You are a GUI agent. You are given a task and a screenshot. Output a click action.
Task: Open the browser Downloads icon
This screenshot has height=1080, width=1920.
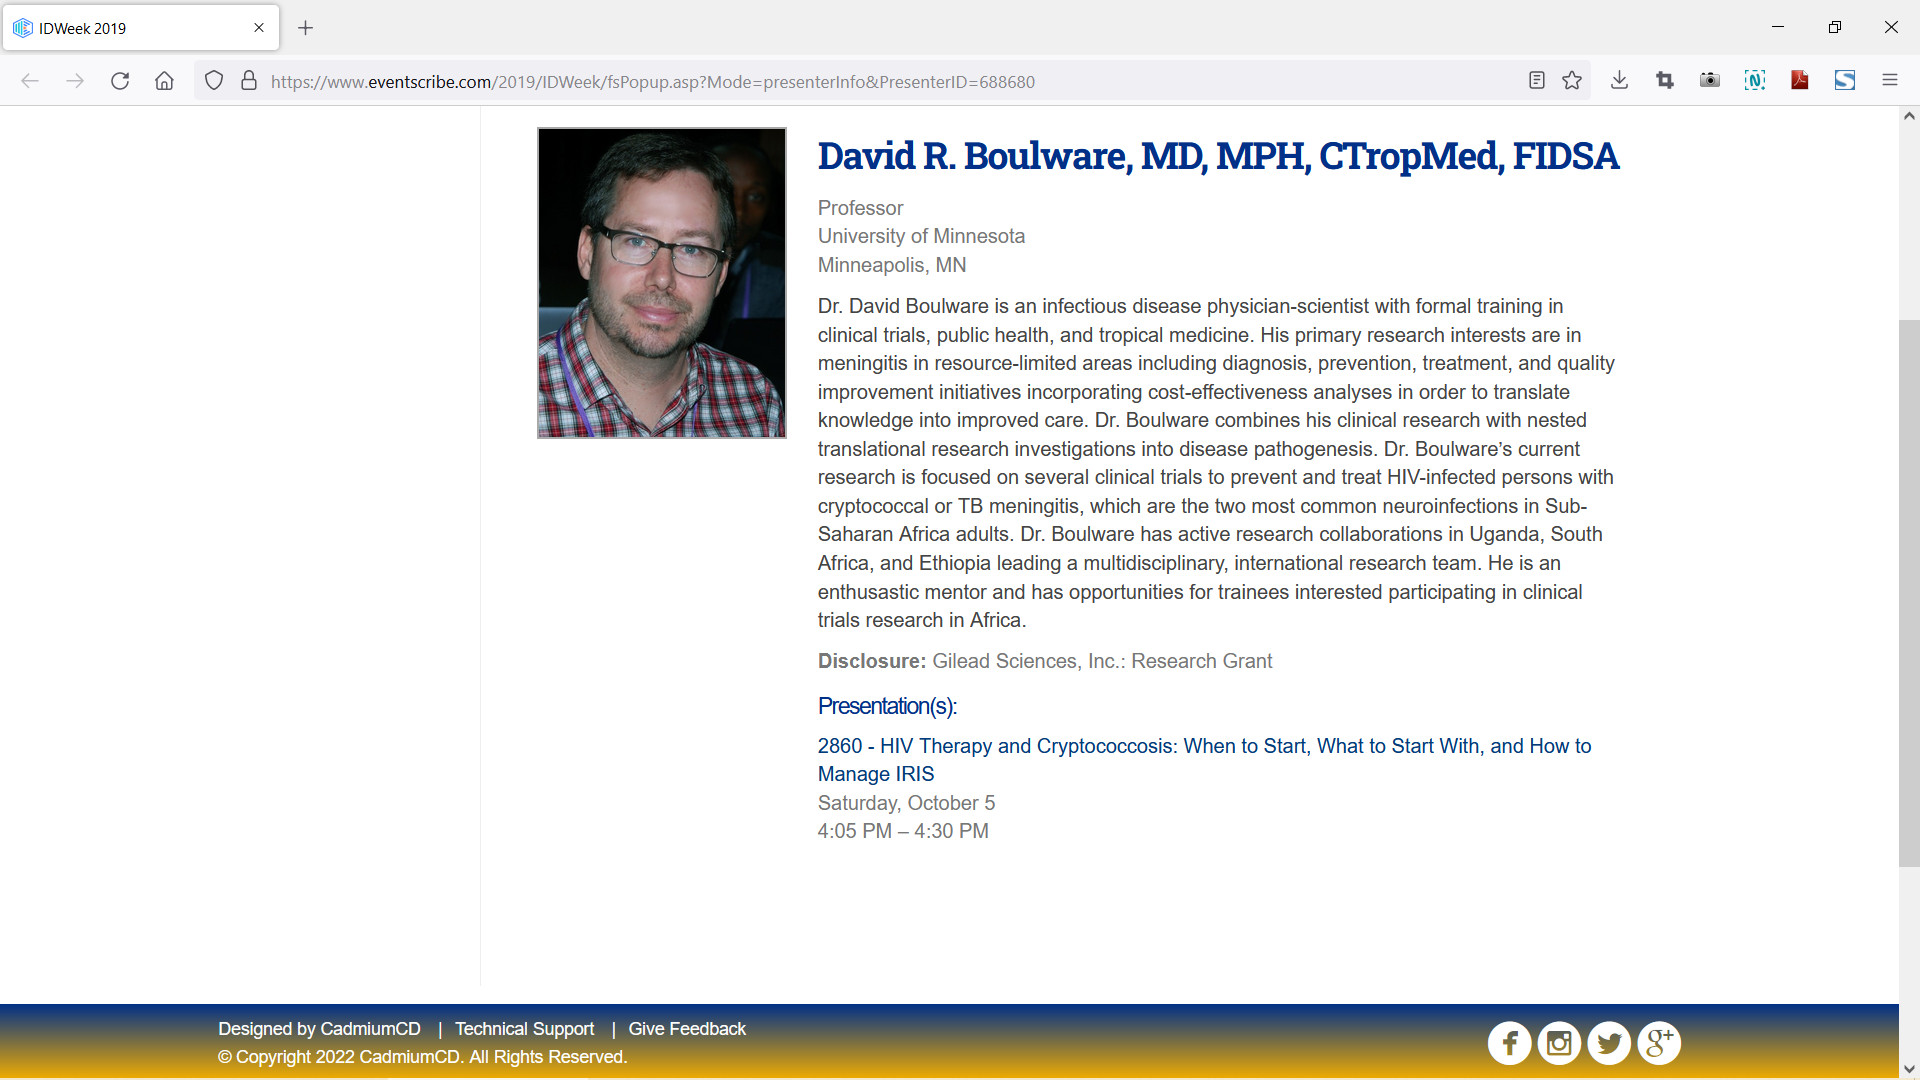tap(1619, 81)
